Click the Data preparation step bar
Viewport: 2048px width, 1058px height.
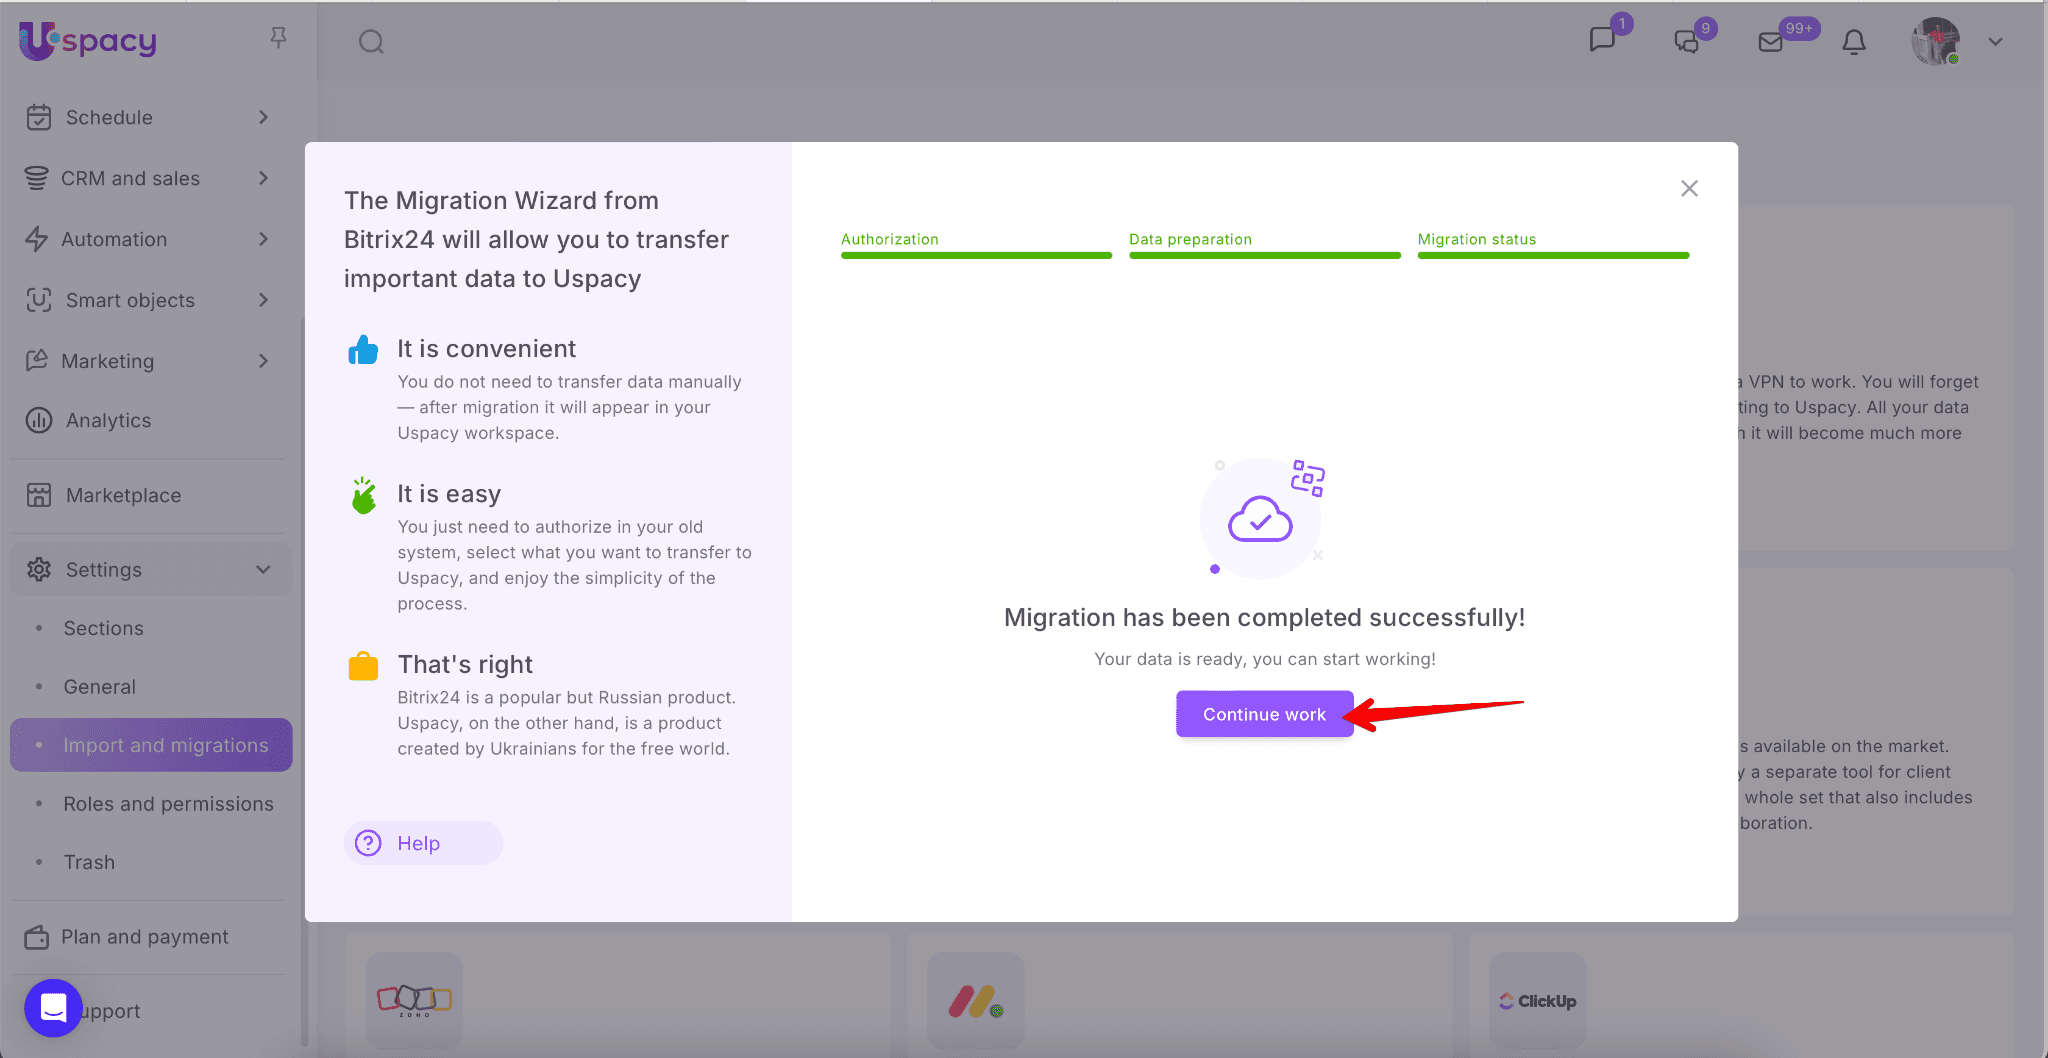click(x=1264, y=255)
